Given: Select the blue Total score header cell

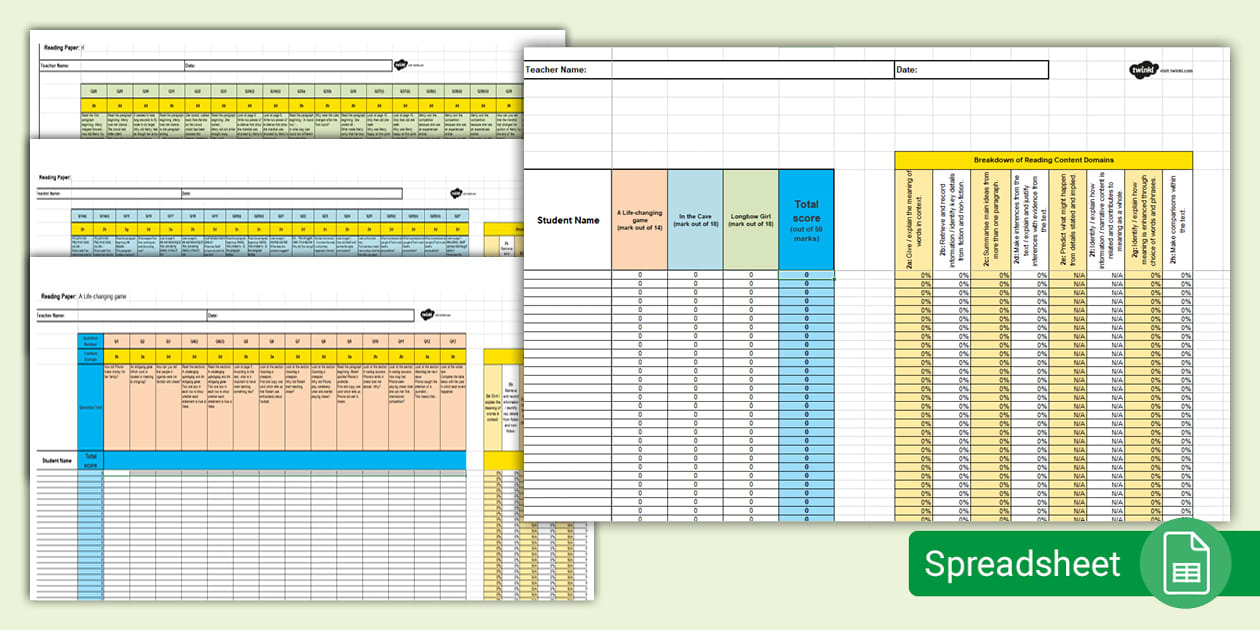Looking at the screenshot, I should [806, 221].
